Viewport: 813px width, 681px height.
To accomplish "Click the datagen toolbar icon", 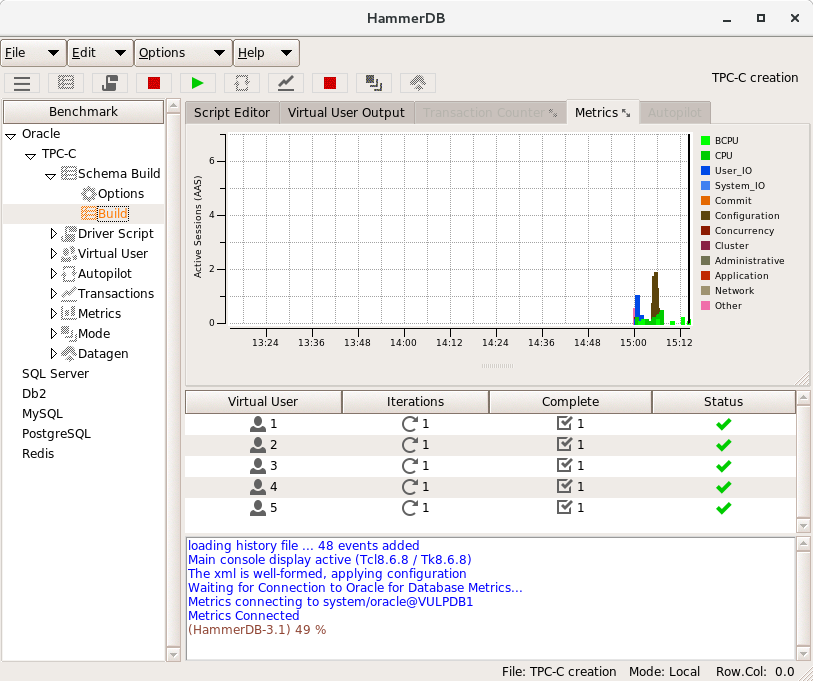I will coord(418,83).
